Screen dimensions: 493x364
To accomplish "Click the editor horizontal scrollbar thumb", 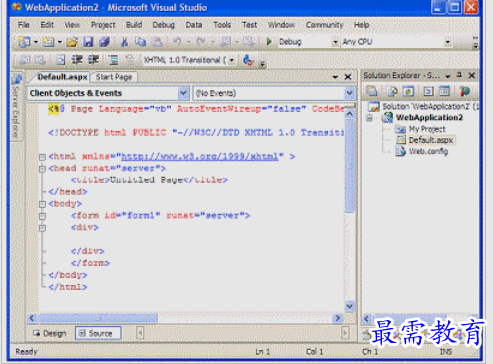I will (x=98, y=318).
